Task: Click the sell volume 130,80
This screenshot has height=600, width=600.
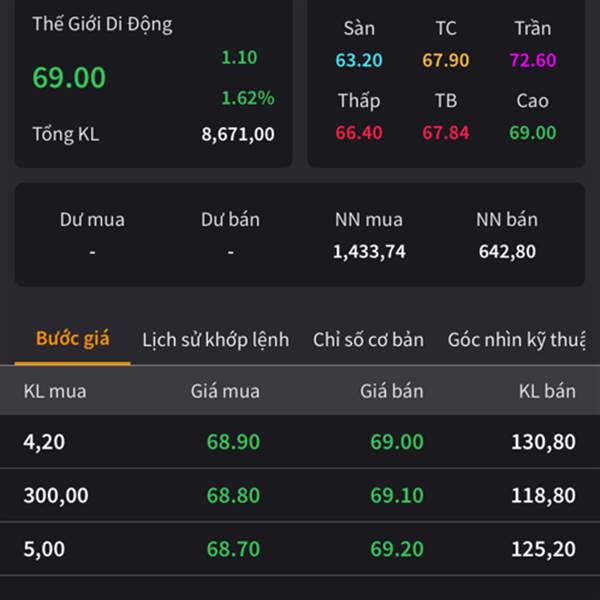Action: [543, 442]
